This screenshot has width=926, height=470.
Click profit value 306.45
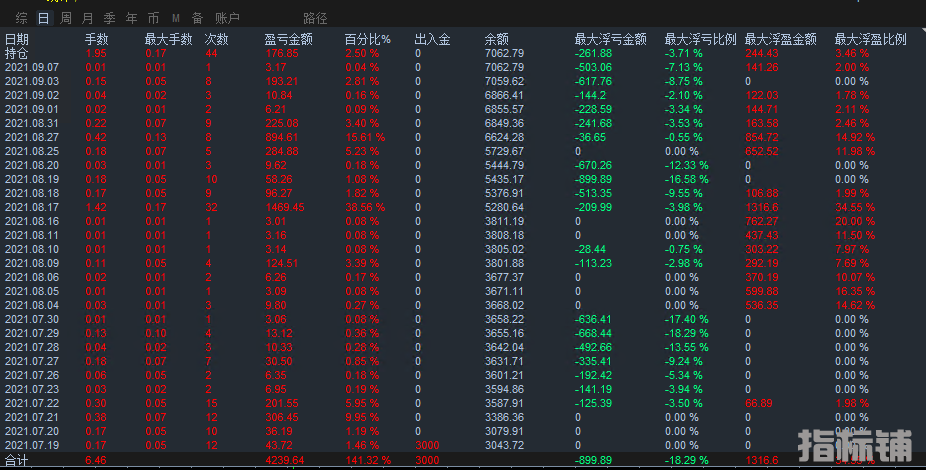click(282, 417)
